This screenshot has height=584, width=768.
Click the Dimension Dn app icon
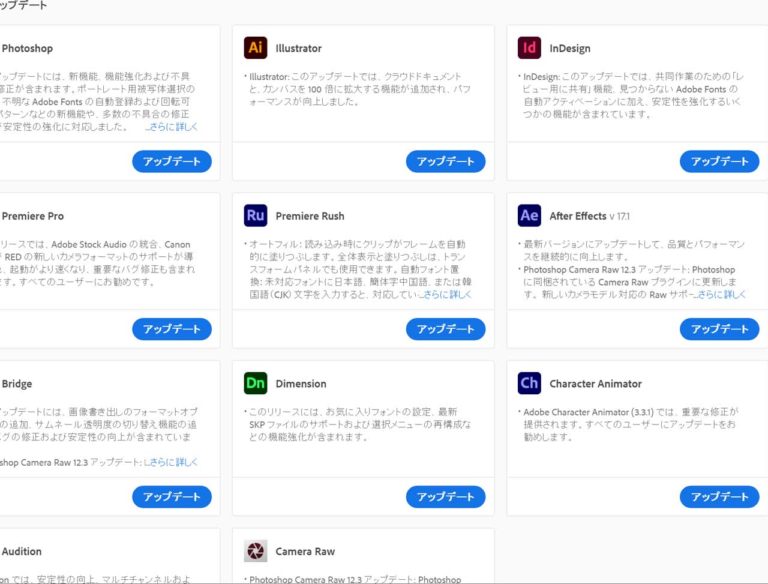pos(256,383)
